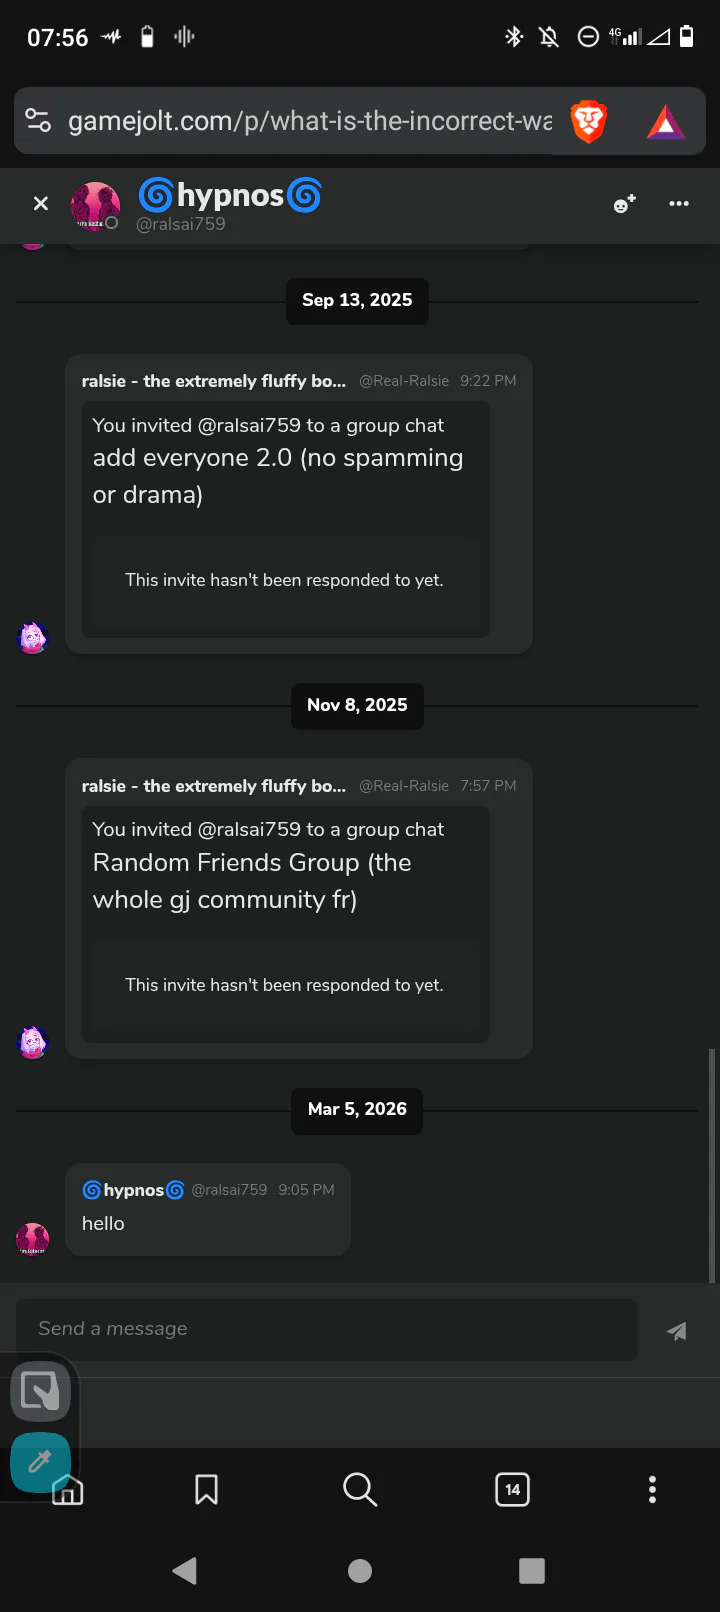This screenshot has height=1612, width=720.
Task: Open the tab switcher showing 14 tabs
Action: tap(512, 1489)
